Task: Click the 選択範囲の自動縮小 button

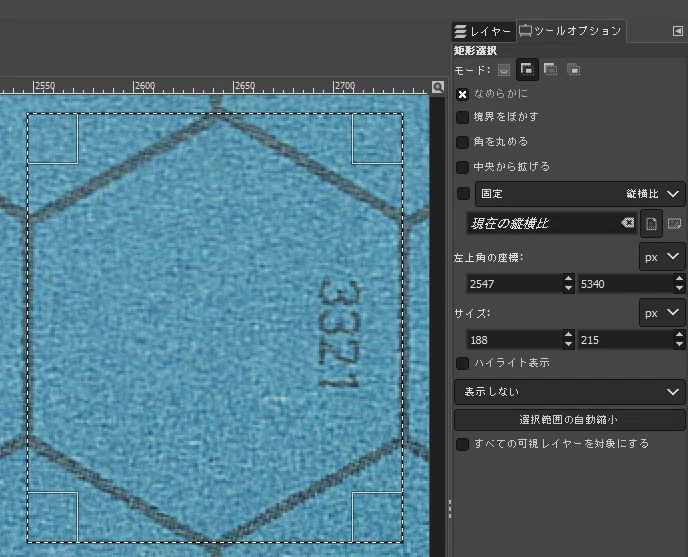Action: coord(570,420)
